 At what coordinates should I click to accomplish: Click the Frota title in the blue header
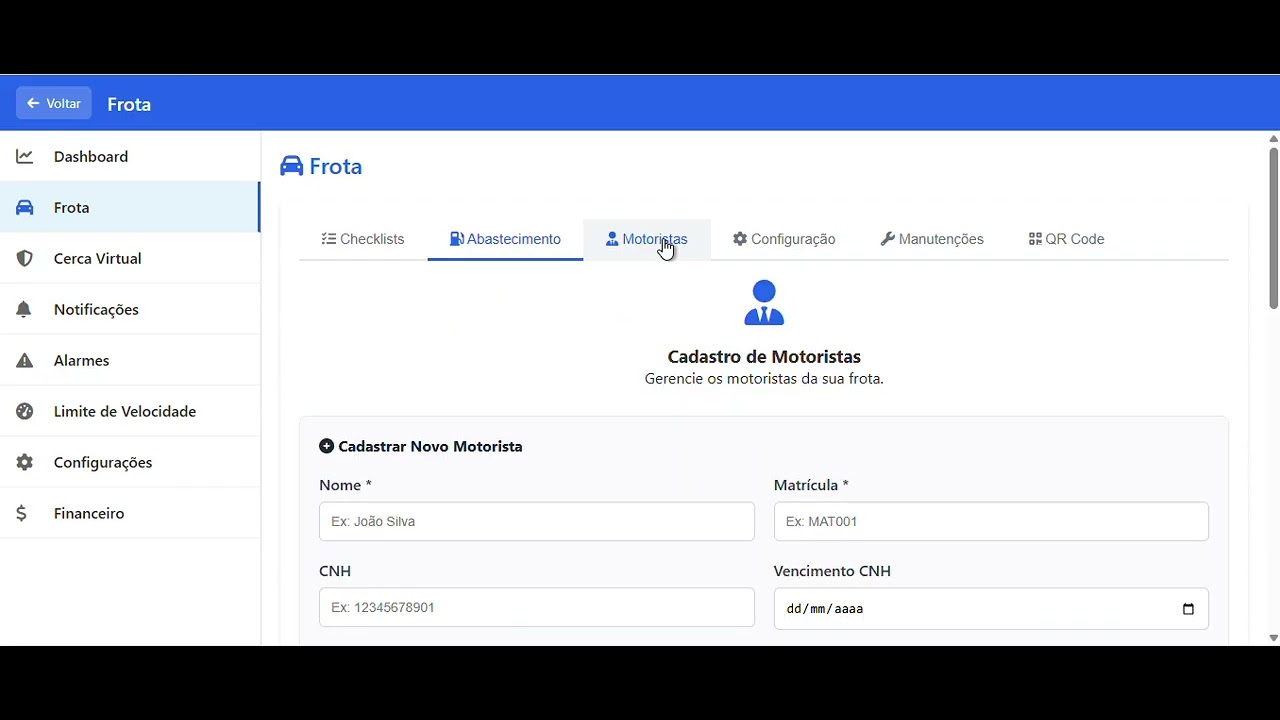[x=129, y=104]
